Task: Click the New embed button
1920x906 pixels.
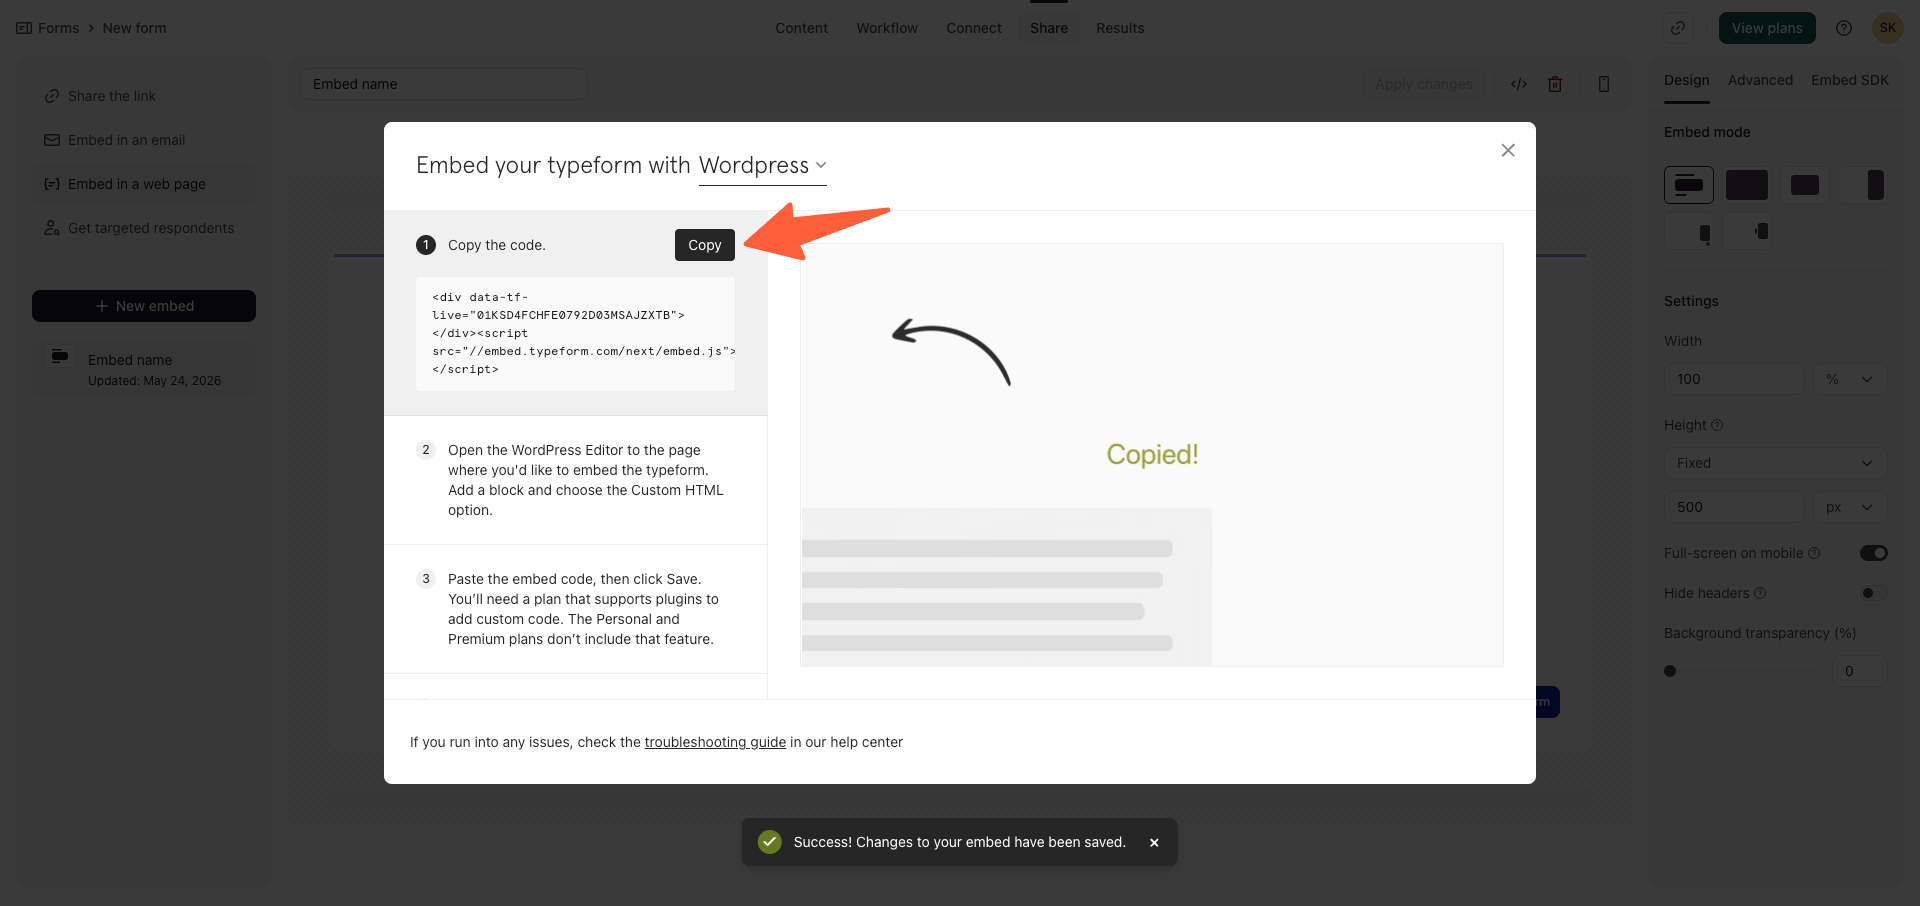Action: 144,306
